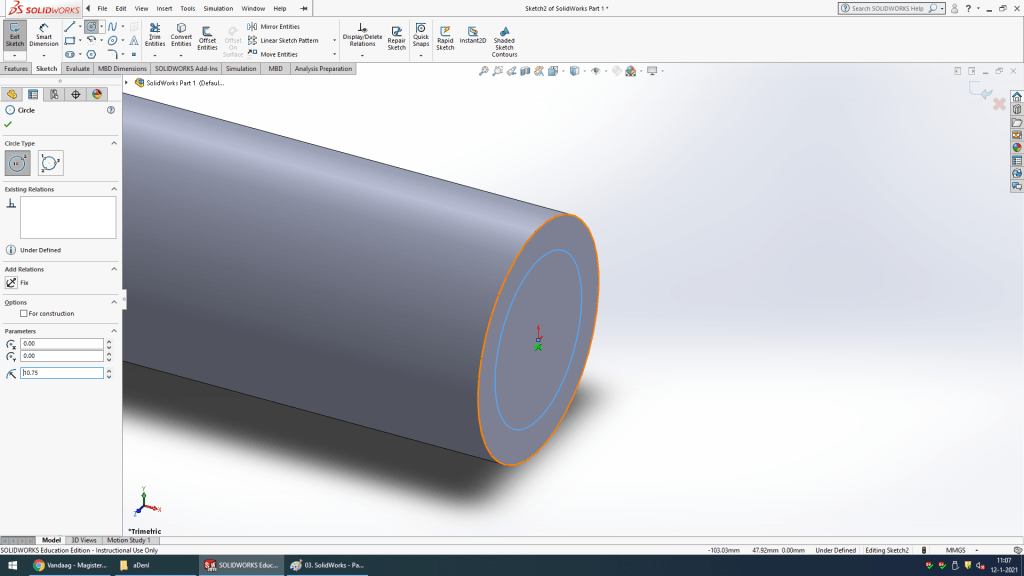This screenshot has width=1024, height=576.
Task: Switch to the Evaluate tab
Action: [x=78, y=69]
